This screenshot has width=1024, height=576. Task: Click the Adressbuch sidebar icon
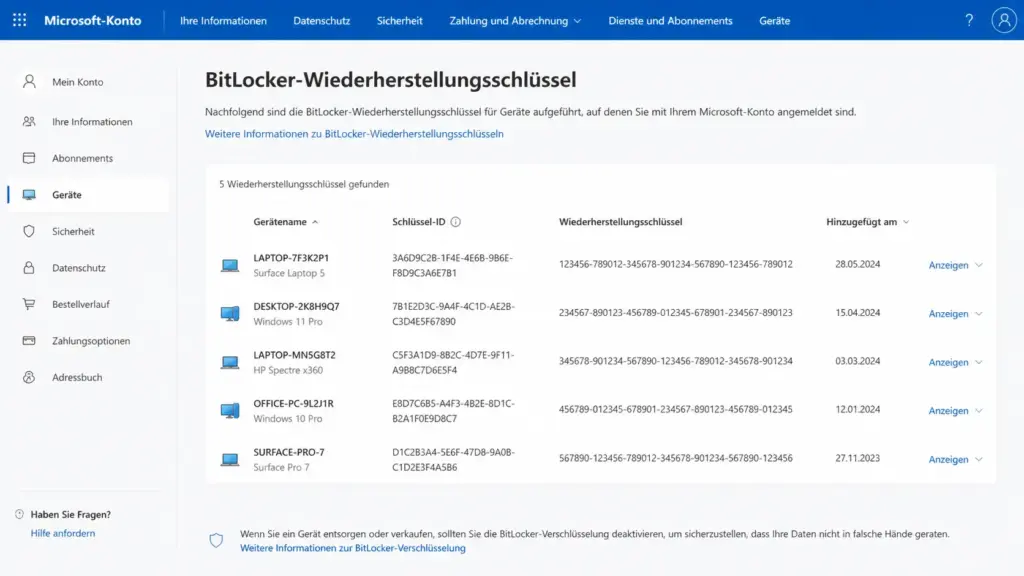[29, 377]
